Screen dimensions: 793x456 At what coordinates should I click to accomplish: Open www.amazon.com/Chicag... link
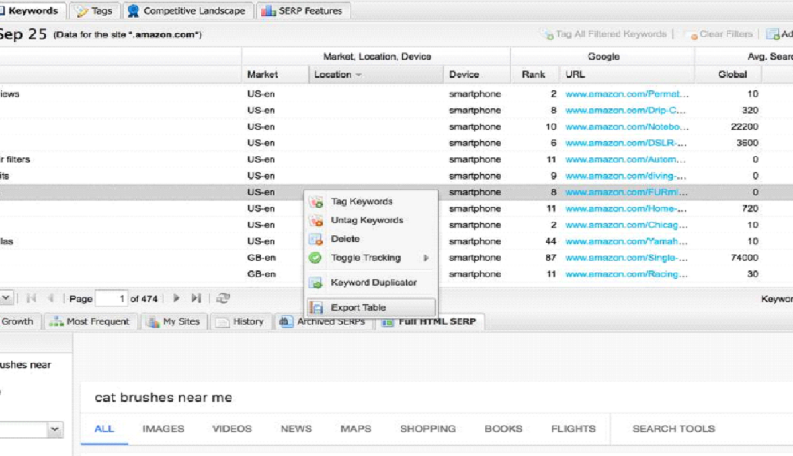(x=626, y=225)
